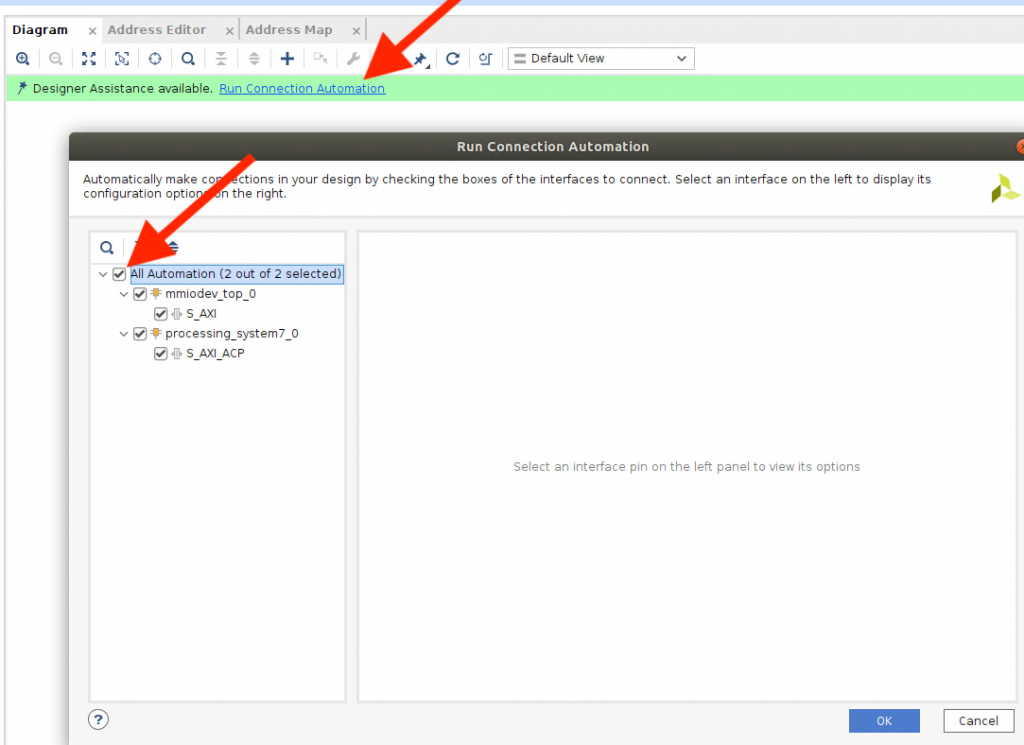Viewport: 1024px width, 745px height.
Task: Collapse the processing_system7_0 tree node
Action: click(124, 334)
